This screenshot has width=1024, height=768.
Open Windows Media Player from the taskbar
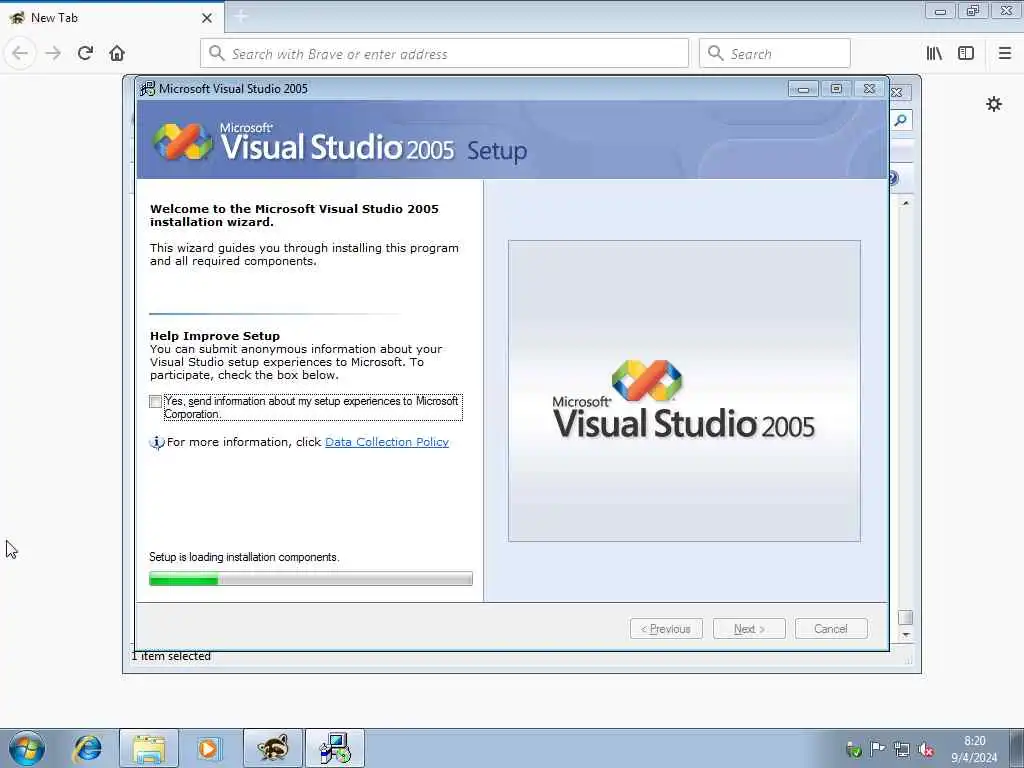(x=208, y=748)
